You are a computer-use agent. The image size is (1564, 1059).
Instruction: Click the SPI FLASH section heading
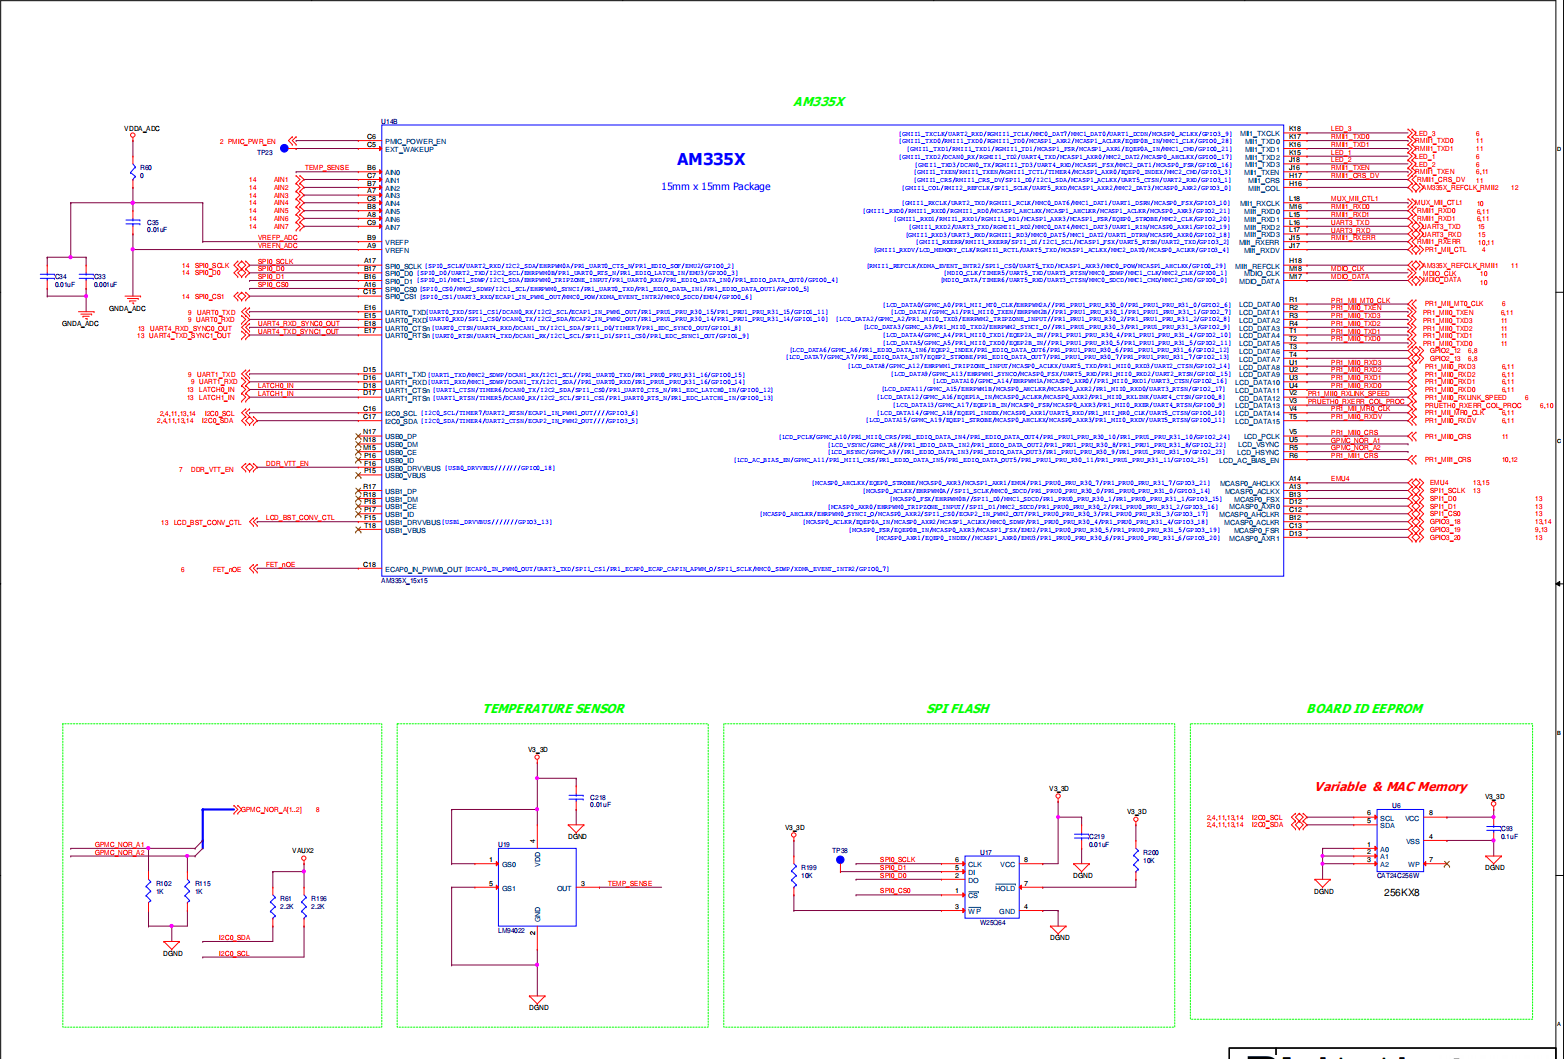958,709
